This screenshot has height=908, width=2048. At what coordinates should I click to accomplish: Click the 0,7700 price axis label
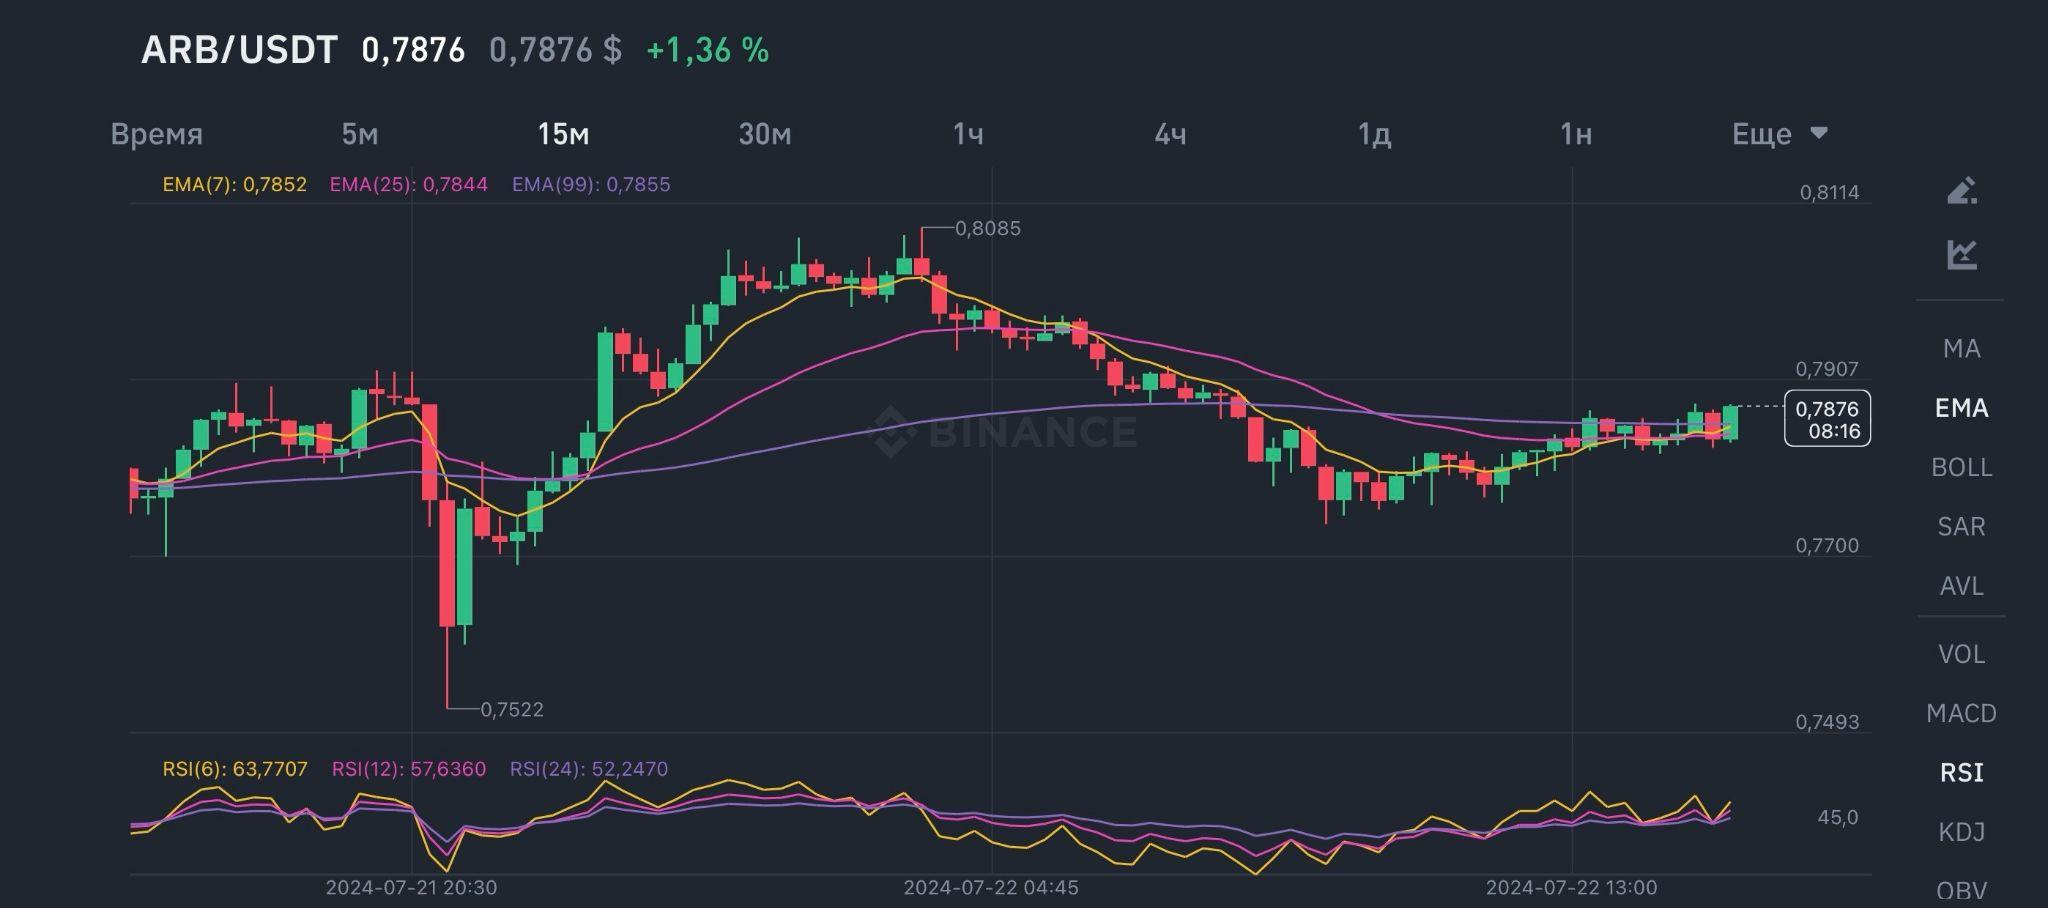tap(1827, 546)
